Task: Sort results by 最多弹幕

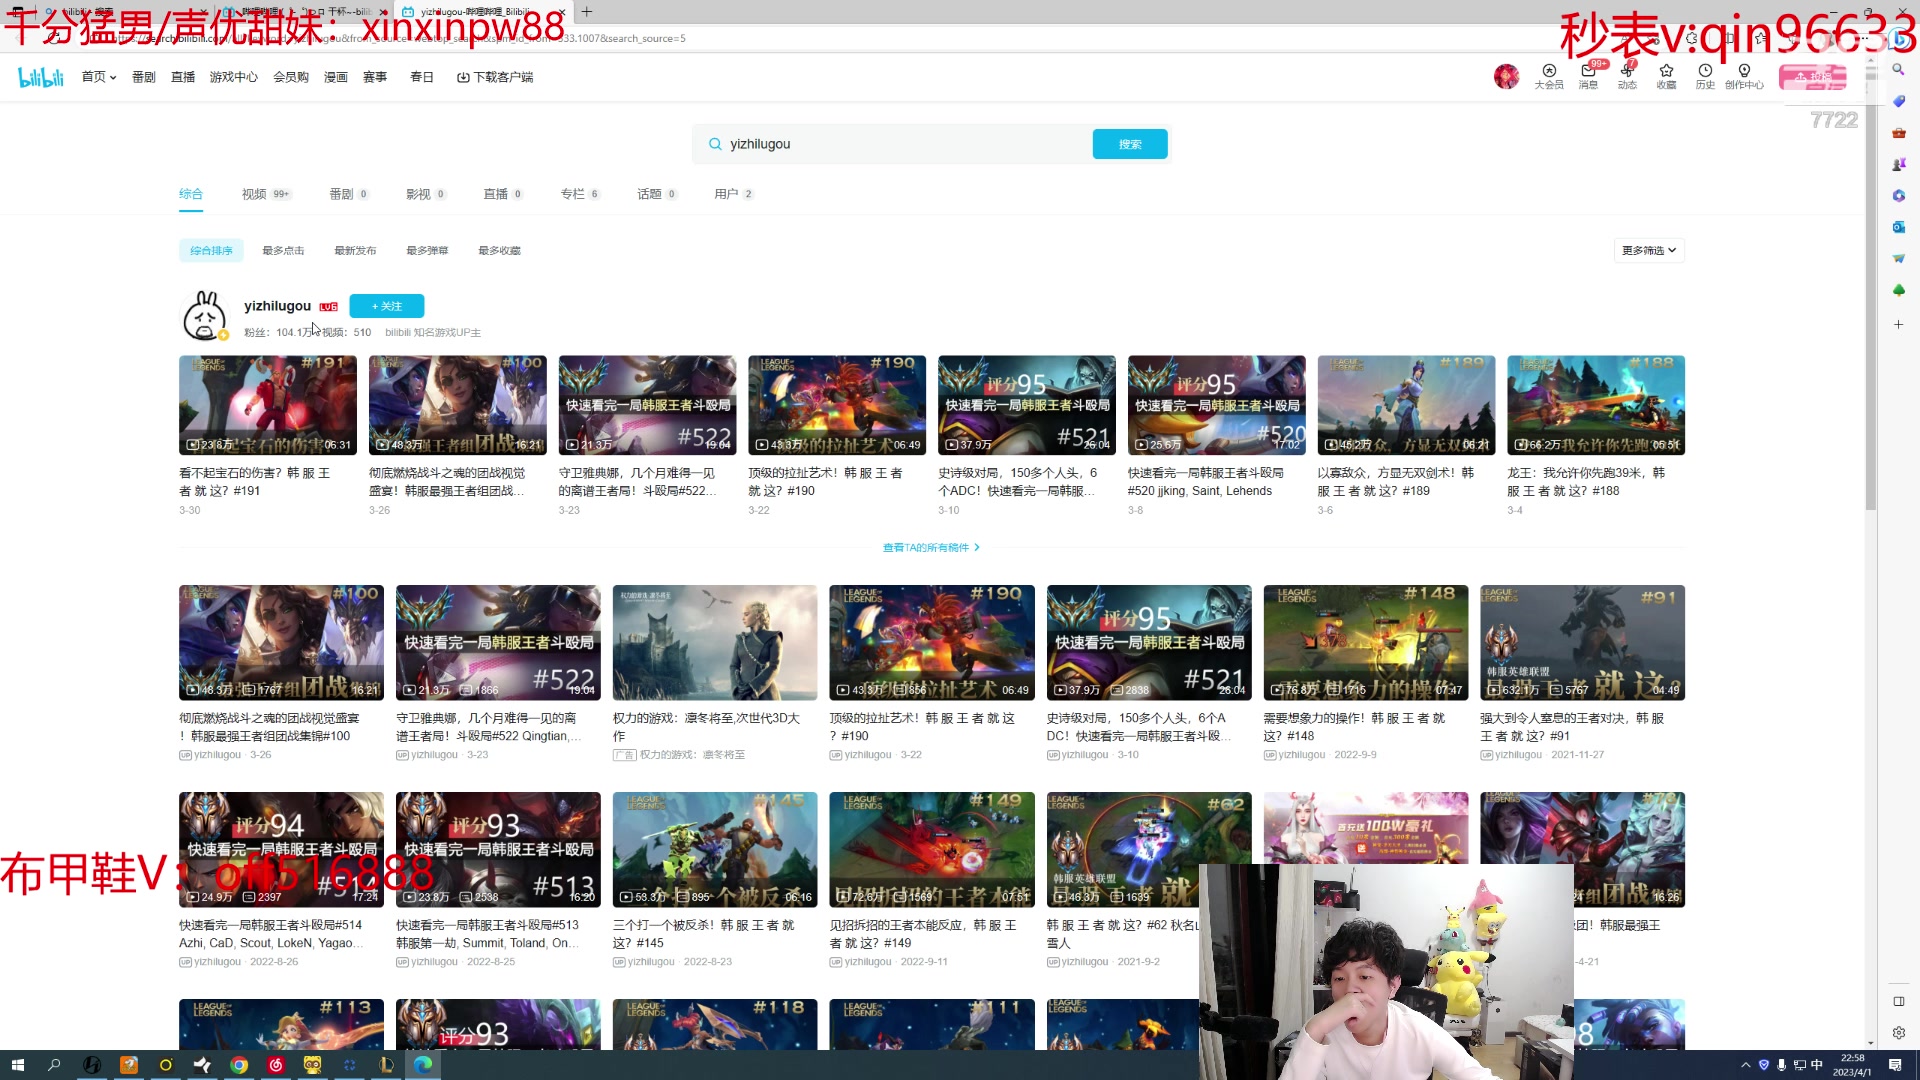Action: (x=427, y=251)
